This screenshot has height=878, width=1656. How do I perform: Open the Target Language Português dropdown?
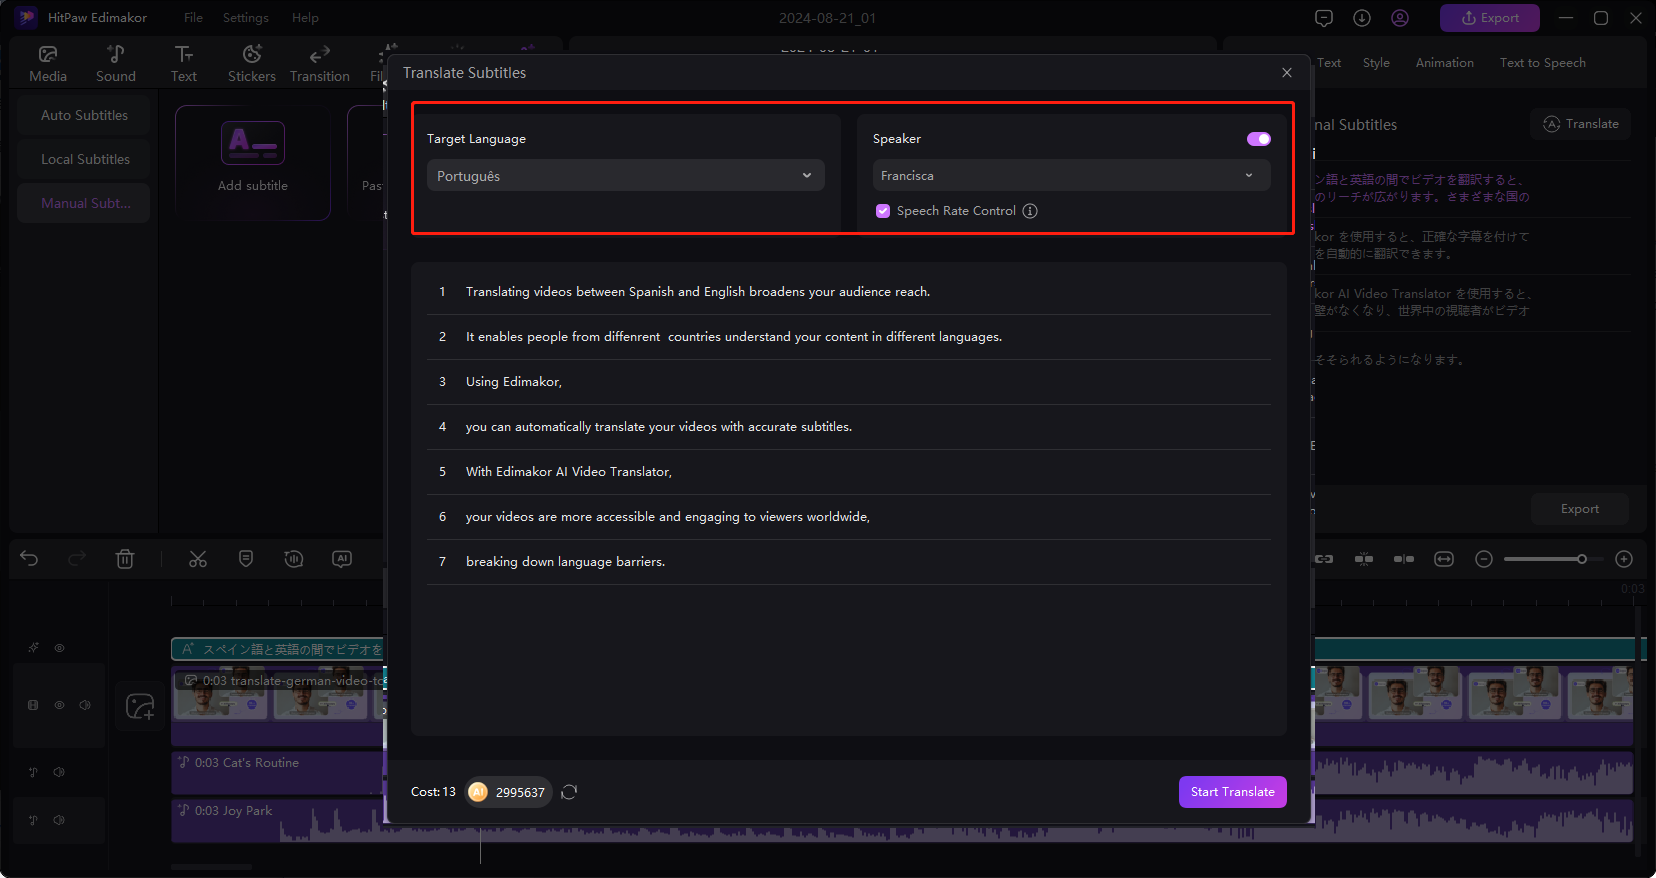[x=626, y=176]
